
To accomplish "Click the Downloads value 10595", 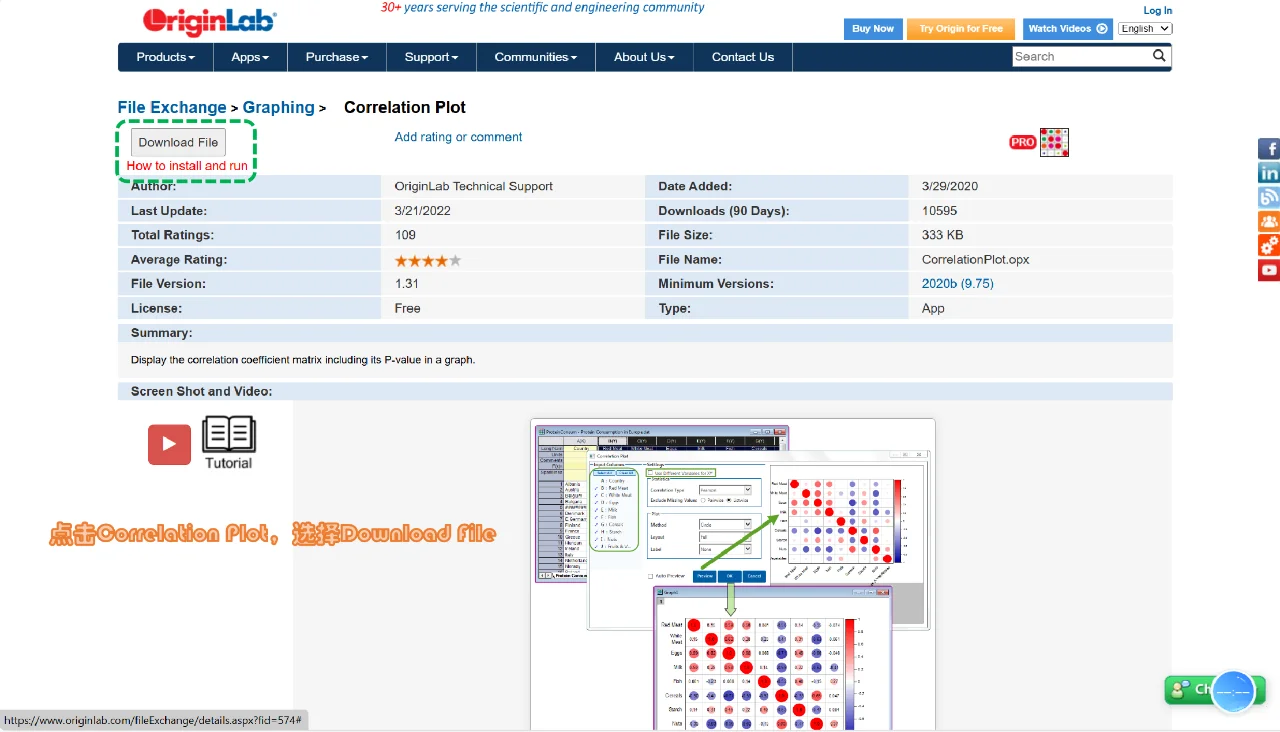I will (x=940, y=211).
